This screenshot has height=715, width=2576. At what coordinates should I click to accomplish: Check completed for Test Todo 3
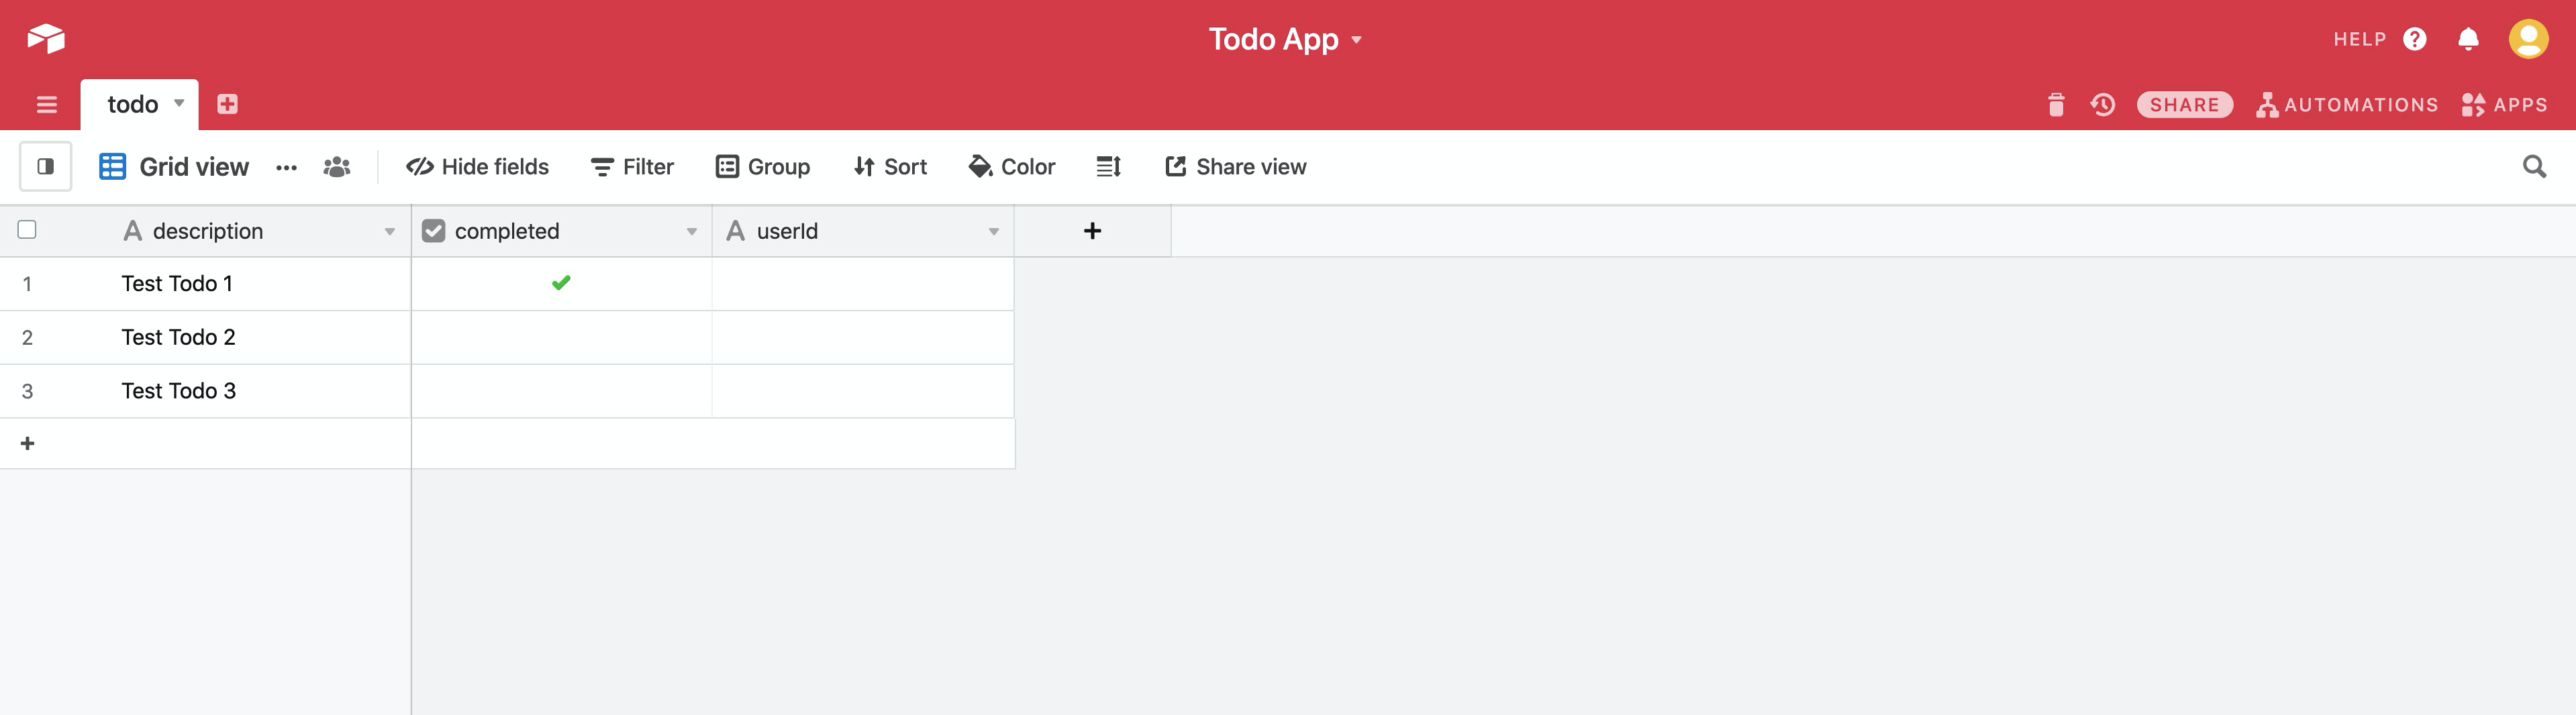click(x=561, y=391)
